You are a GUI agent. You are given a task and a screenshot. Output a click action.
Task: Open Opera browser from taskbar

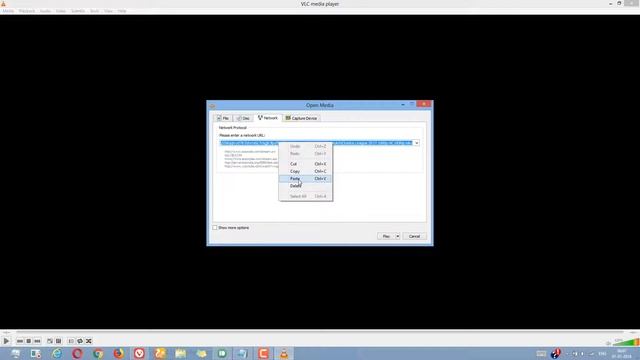click(77, 353)
